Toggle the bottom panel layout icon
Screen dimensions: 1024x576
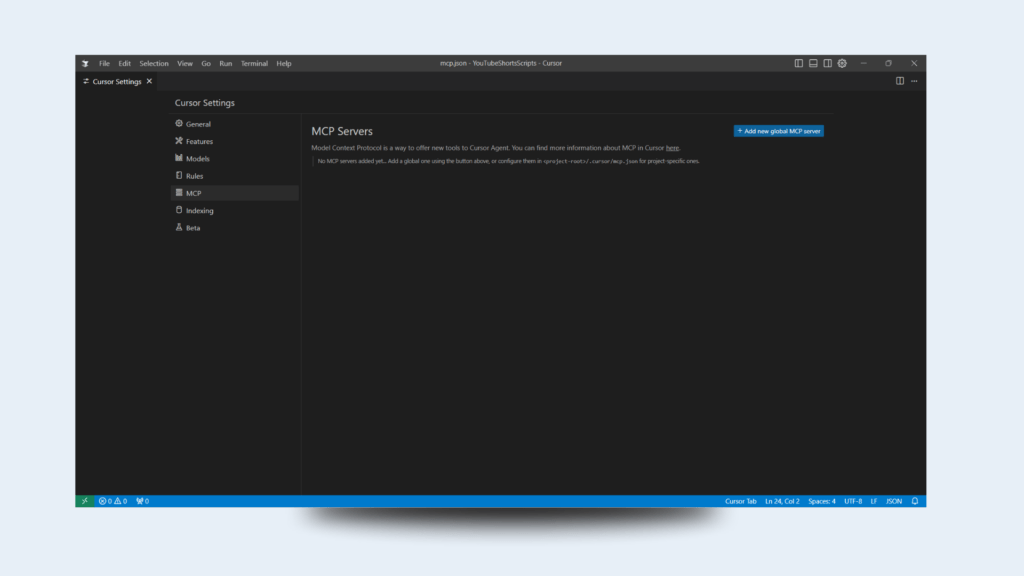pos(813,63)
